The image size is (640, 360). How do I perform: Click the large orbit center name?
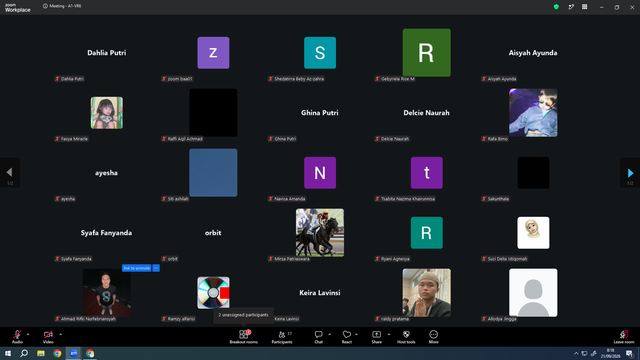213,233
